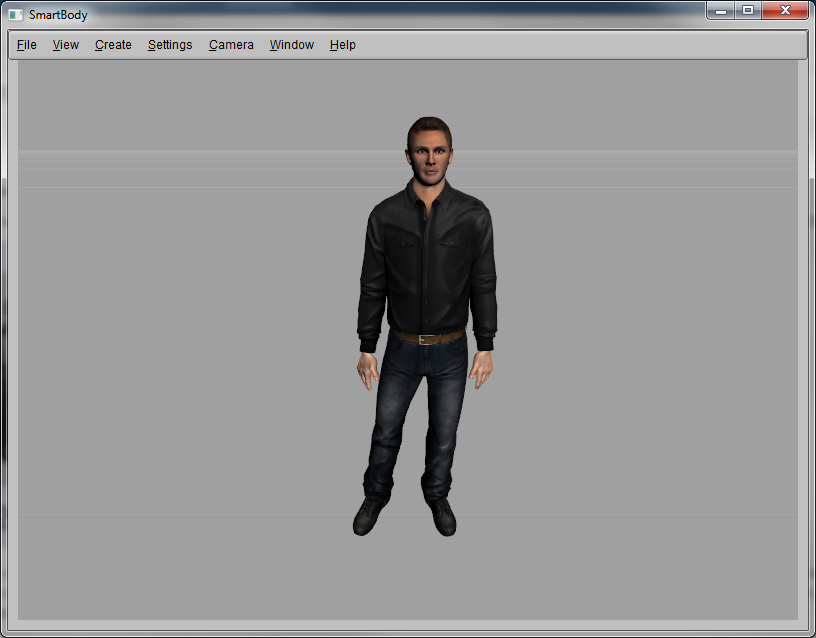Open the View menu
This screenshot has width=816, height=638.
pos(66,45)
